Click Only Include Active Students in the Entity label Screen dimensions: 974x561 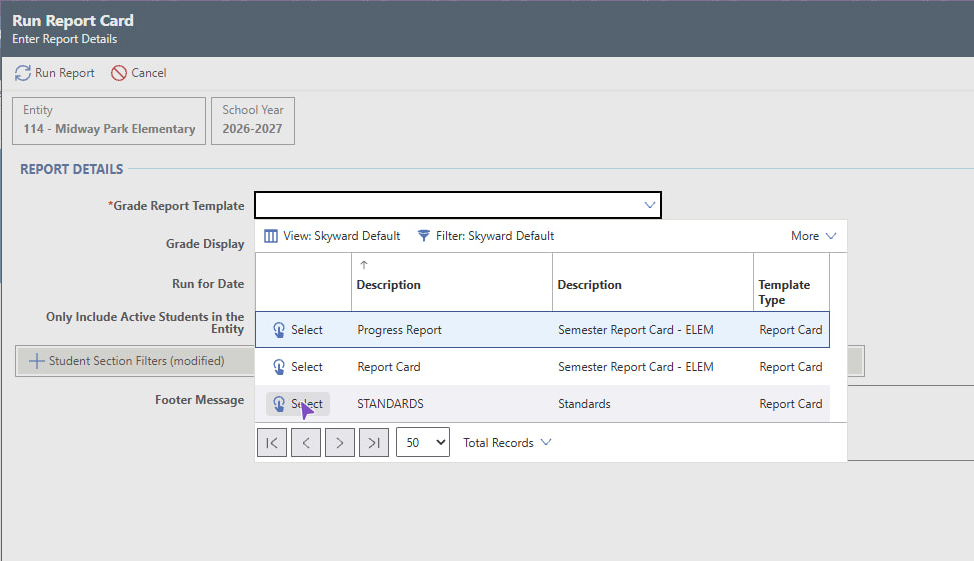(x=145, y=323)
